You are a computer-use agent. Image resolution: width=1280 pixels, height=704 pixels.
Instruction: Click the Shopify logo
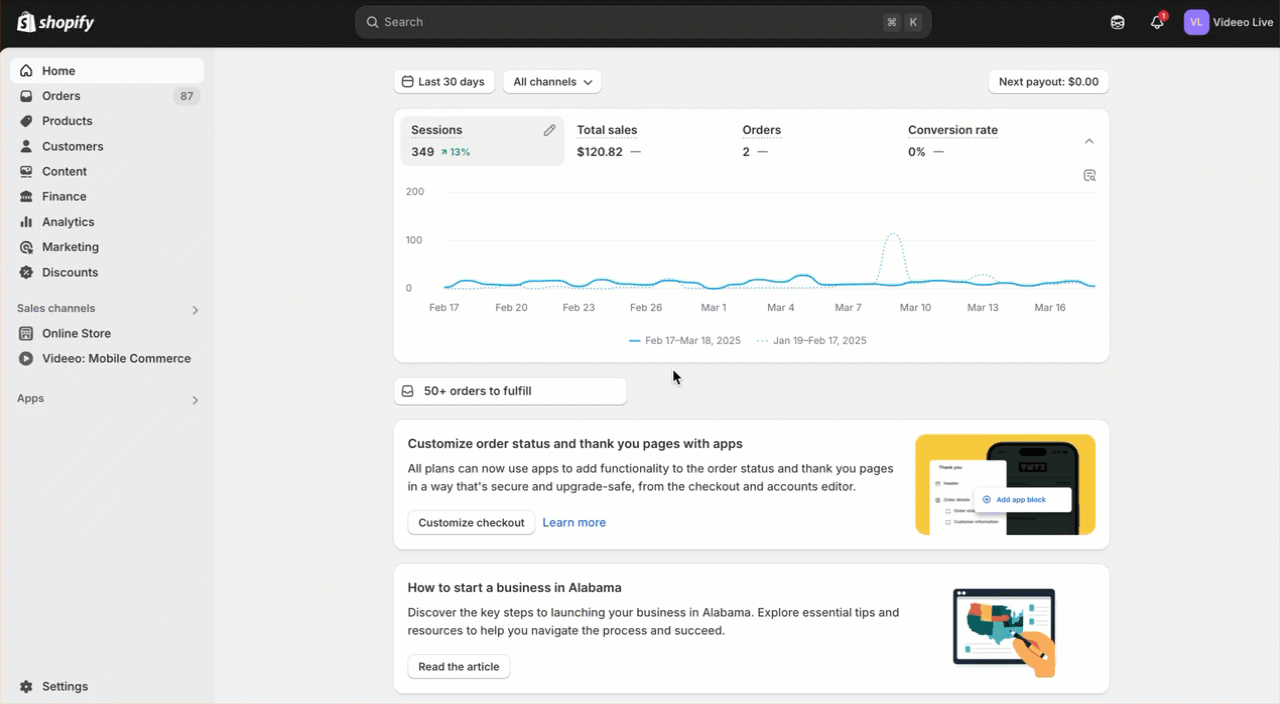tap(56, 22)
